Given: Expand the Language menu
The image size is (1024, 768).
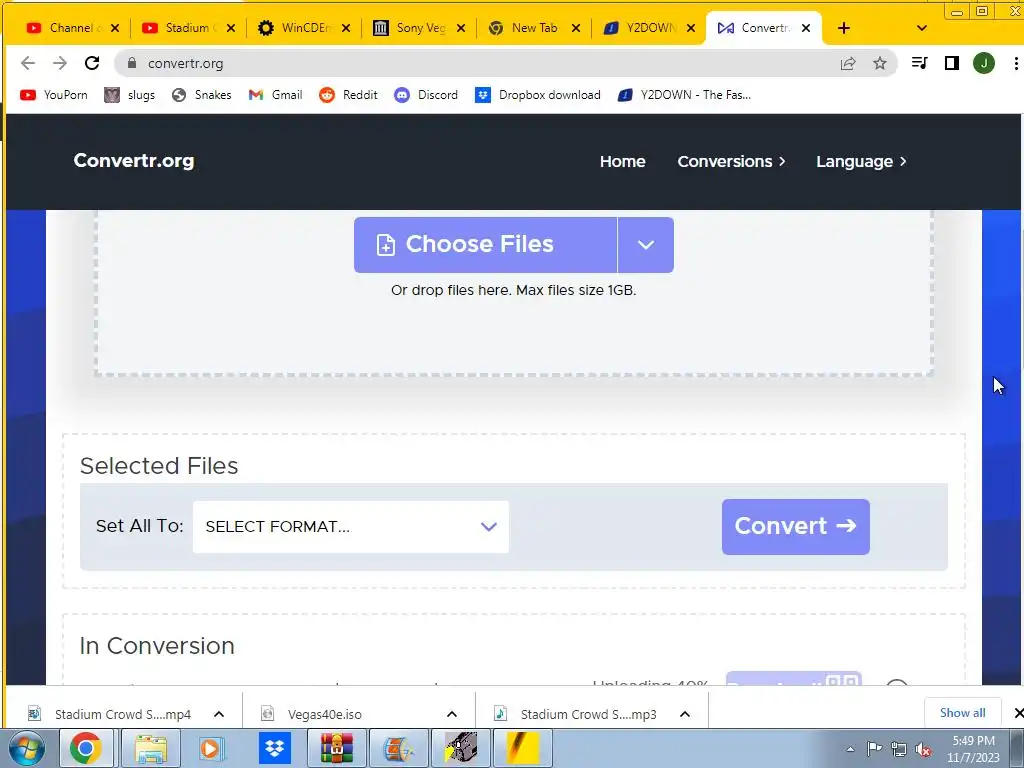Looking at the screenshot, I should tap(861, 161).
